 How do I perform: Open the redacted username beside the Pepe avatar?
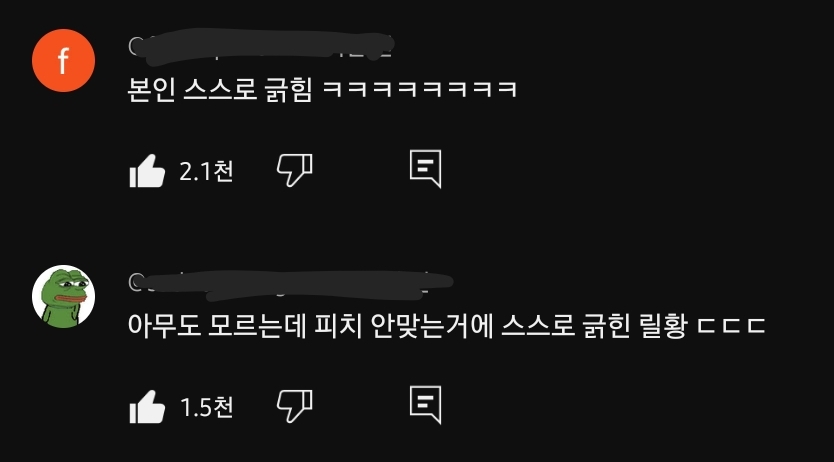[290, 283]
